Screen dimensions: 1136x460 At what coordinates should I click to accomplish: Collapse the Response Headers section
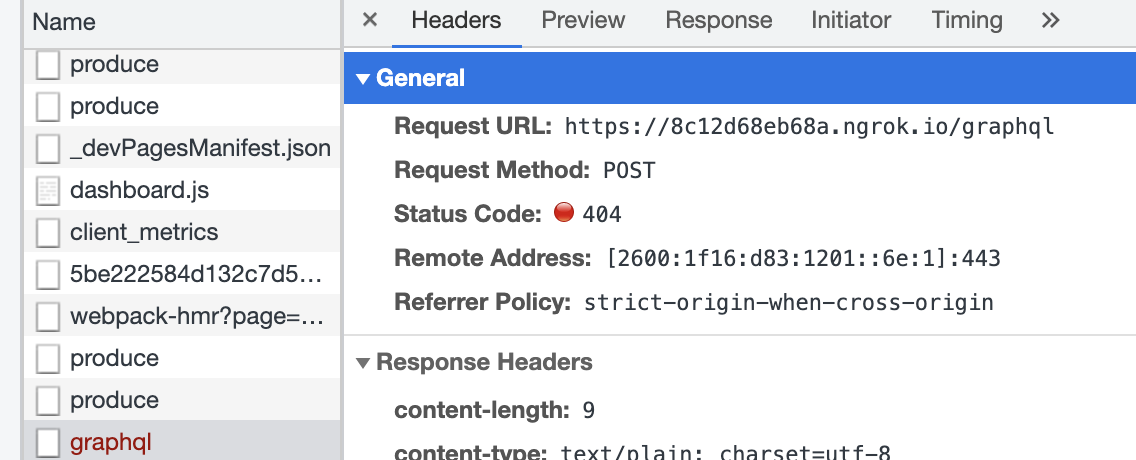363,362
